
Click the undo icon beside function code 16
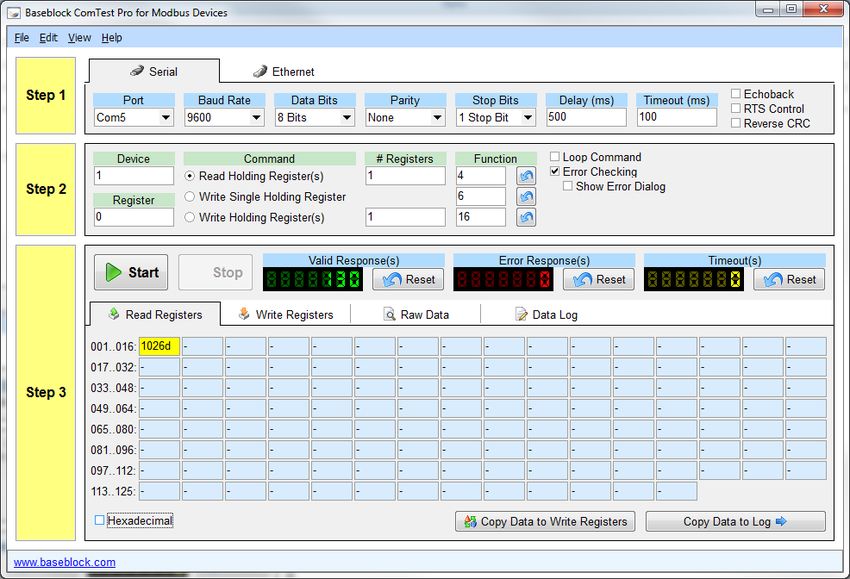pyautogui.click(x=526, y=217)
